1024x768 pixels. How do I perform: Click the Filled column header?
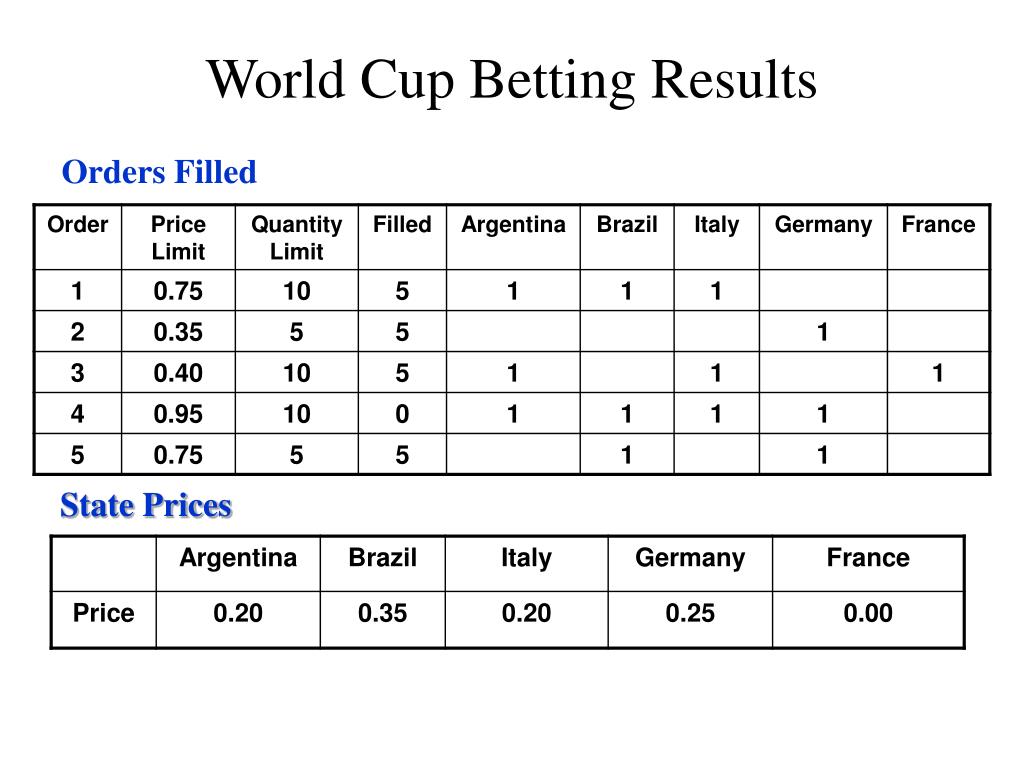tap(402, 224)
